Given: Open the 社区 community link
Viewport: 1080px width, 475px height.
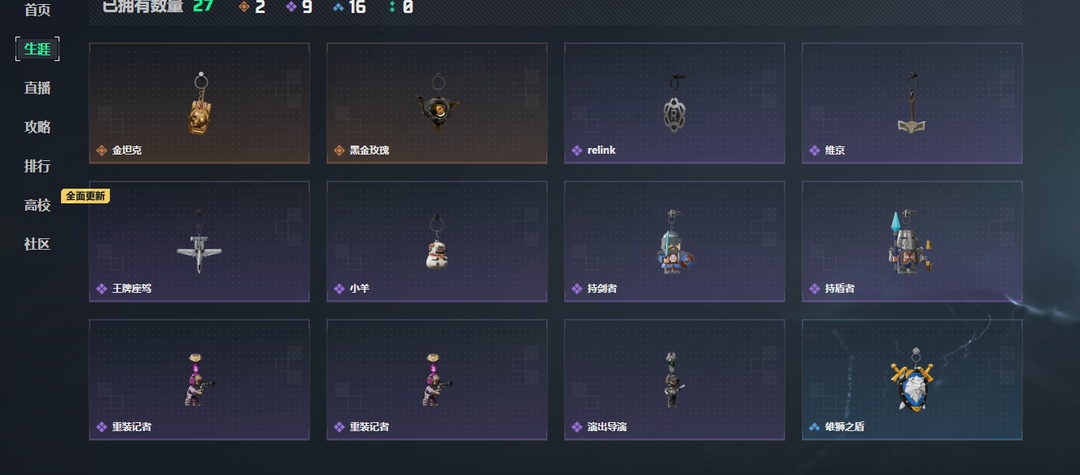Looking at the screenshot, I should point(37,244).
